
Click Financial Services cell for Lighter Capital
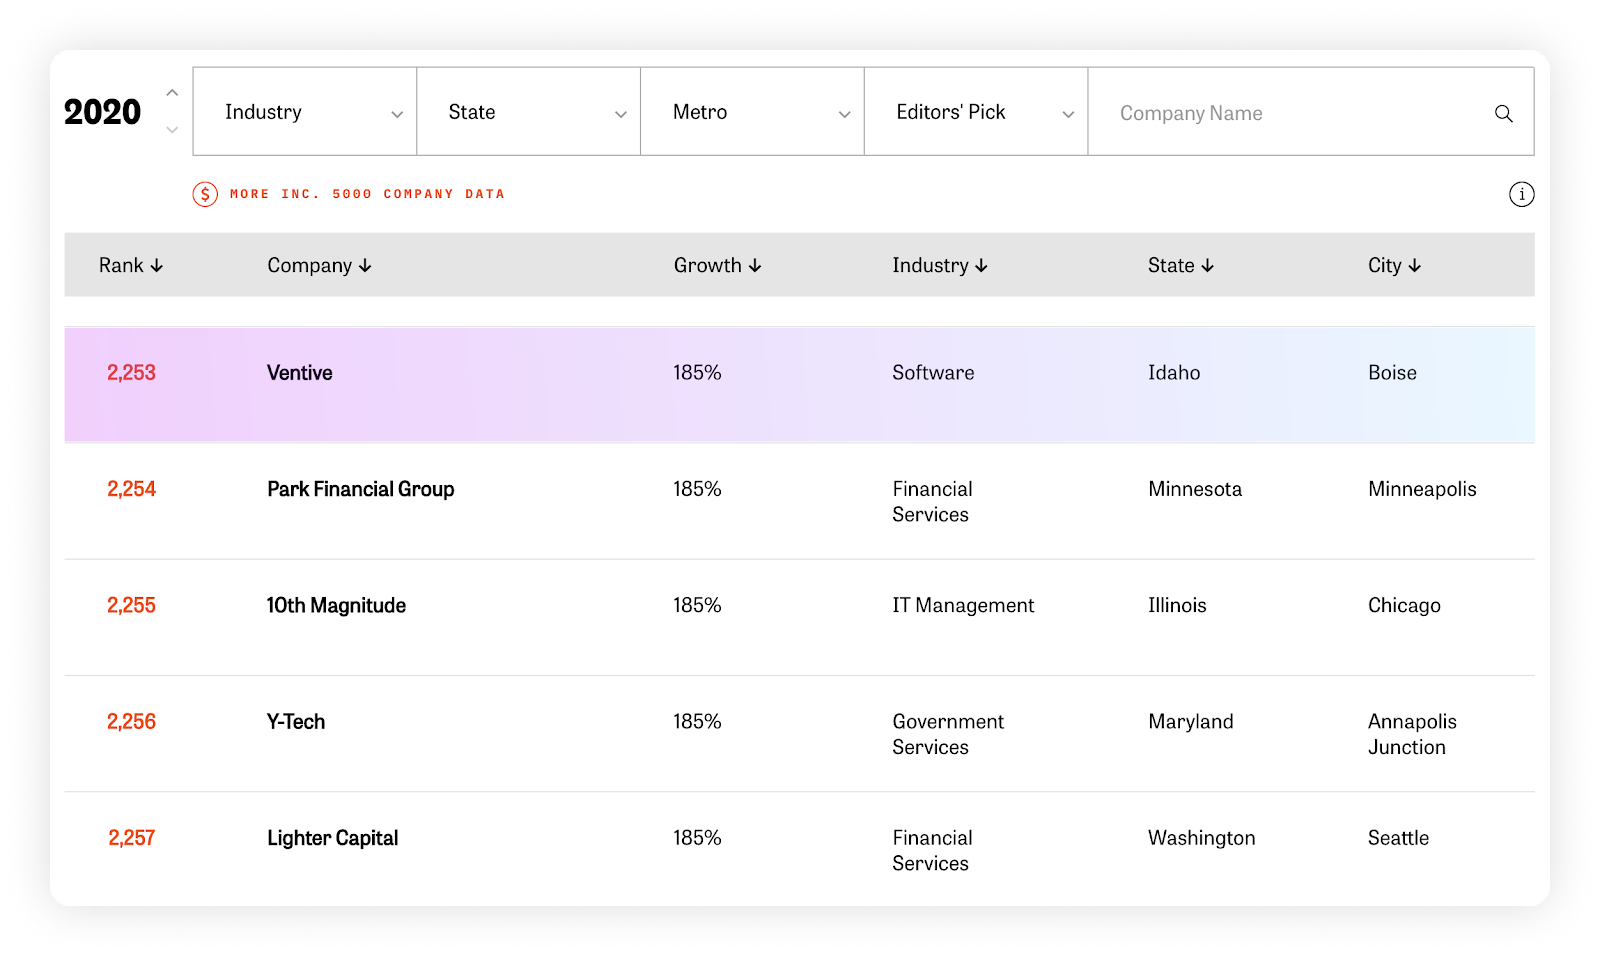932,850
